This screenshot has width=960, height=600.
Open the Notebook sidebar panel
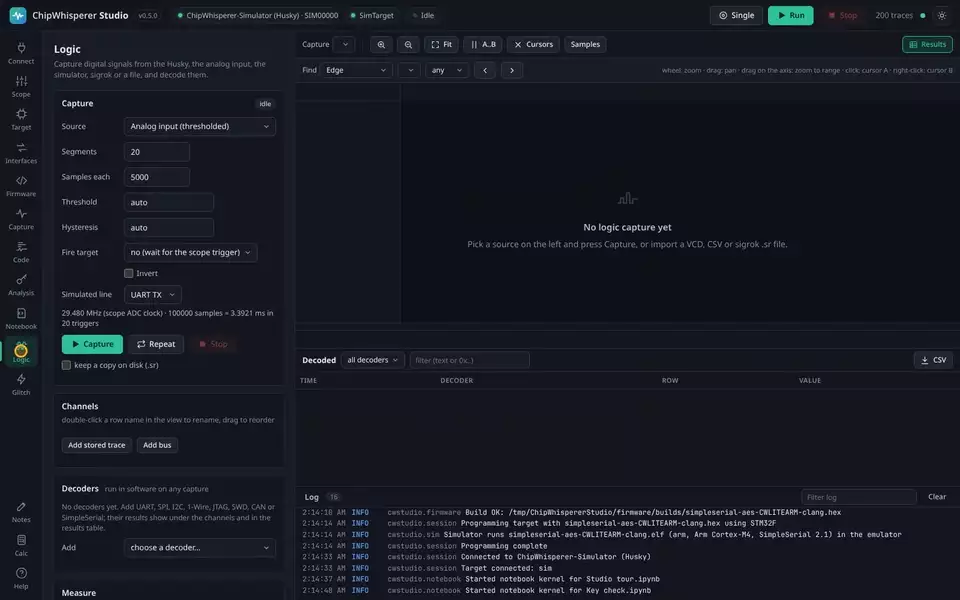[x=21, y=318]
